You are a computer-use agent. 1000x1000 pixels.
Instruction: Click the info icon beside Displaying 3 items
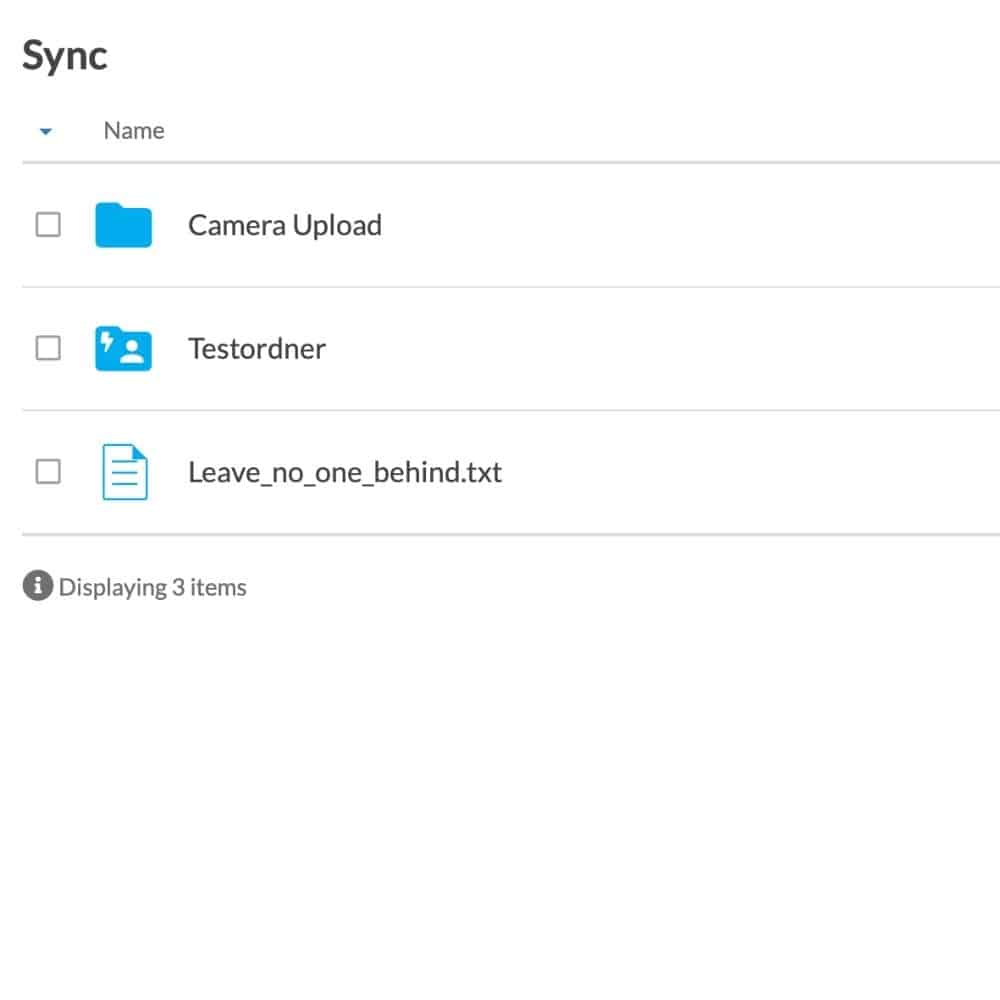pos(38,585)
